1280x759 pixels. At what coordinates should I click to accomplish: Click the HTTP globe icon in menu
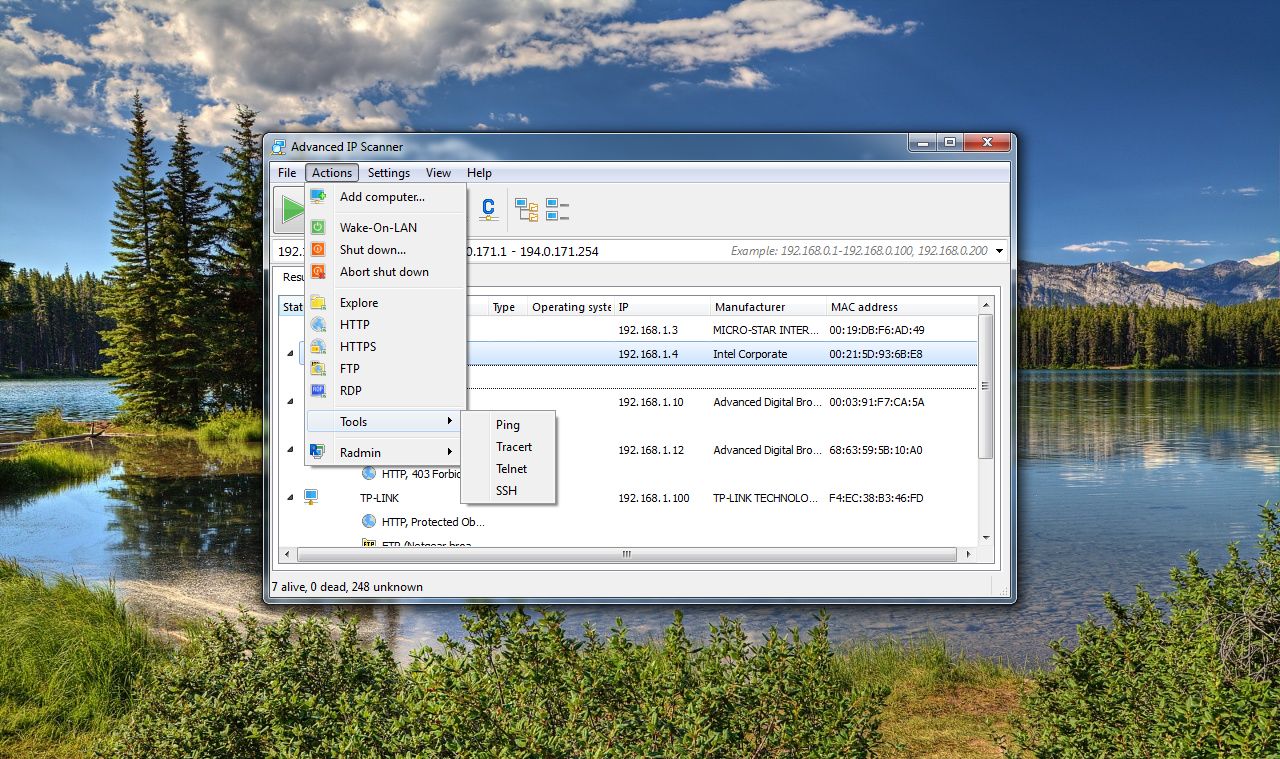point(318,324)
